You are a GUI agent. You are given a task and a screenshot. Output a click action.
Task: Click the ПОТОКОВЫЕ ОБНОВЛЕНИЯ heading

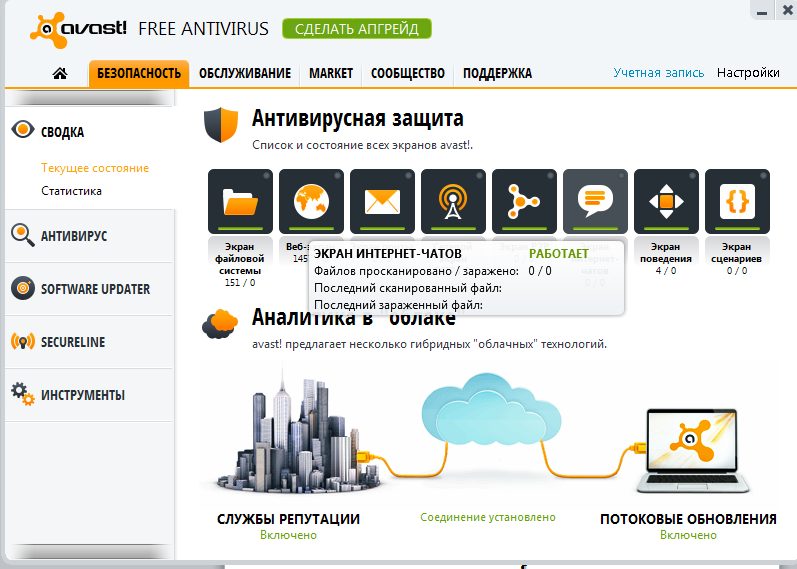click(x=688, y=519)
